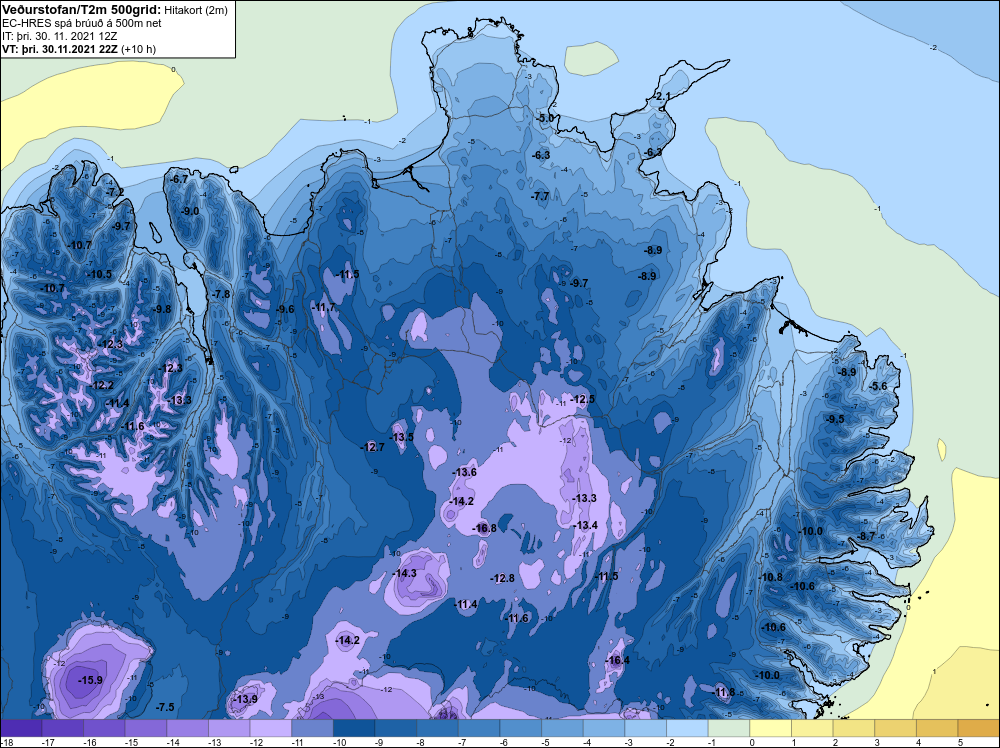Click the -9.5 temperature value

835,419
